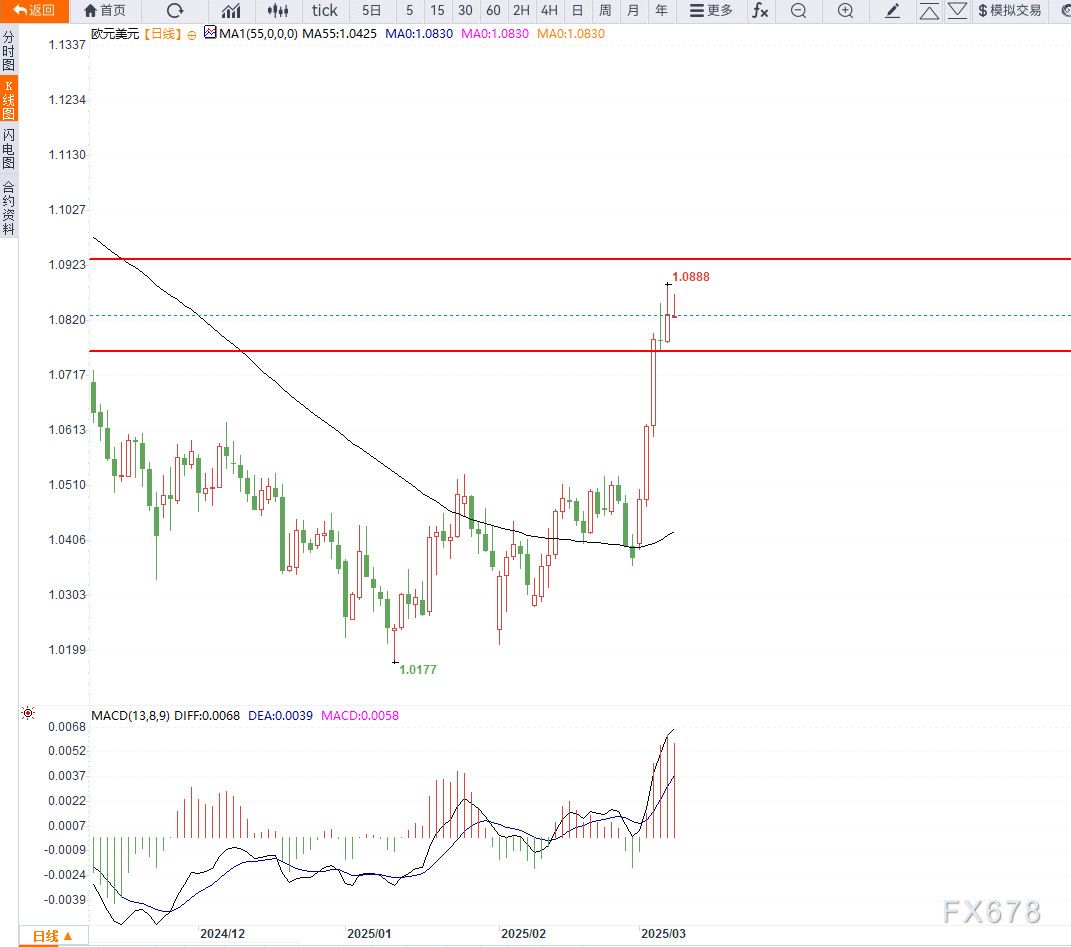Click the 2025/02 date axis label
This screenshot has width=1071, height=947.
[x=523, y=933]
